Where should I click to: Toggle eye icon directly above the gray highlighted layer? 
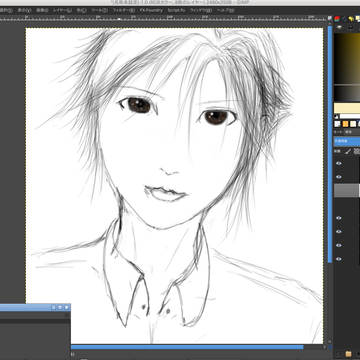coord(339,177)
